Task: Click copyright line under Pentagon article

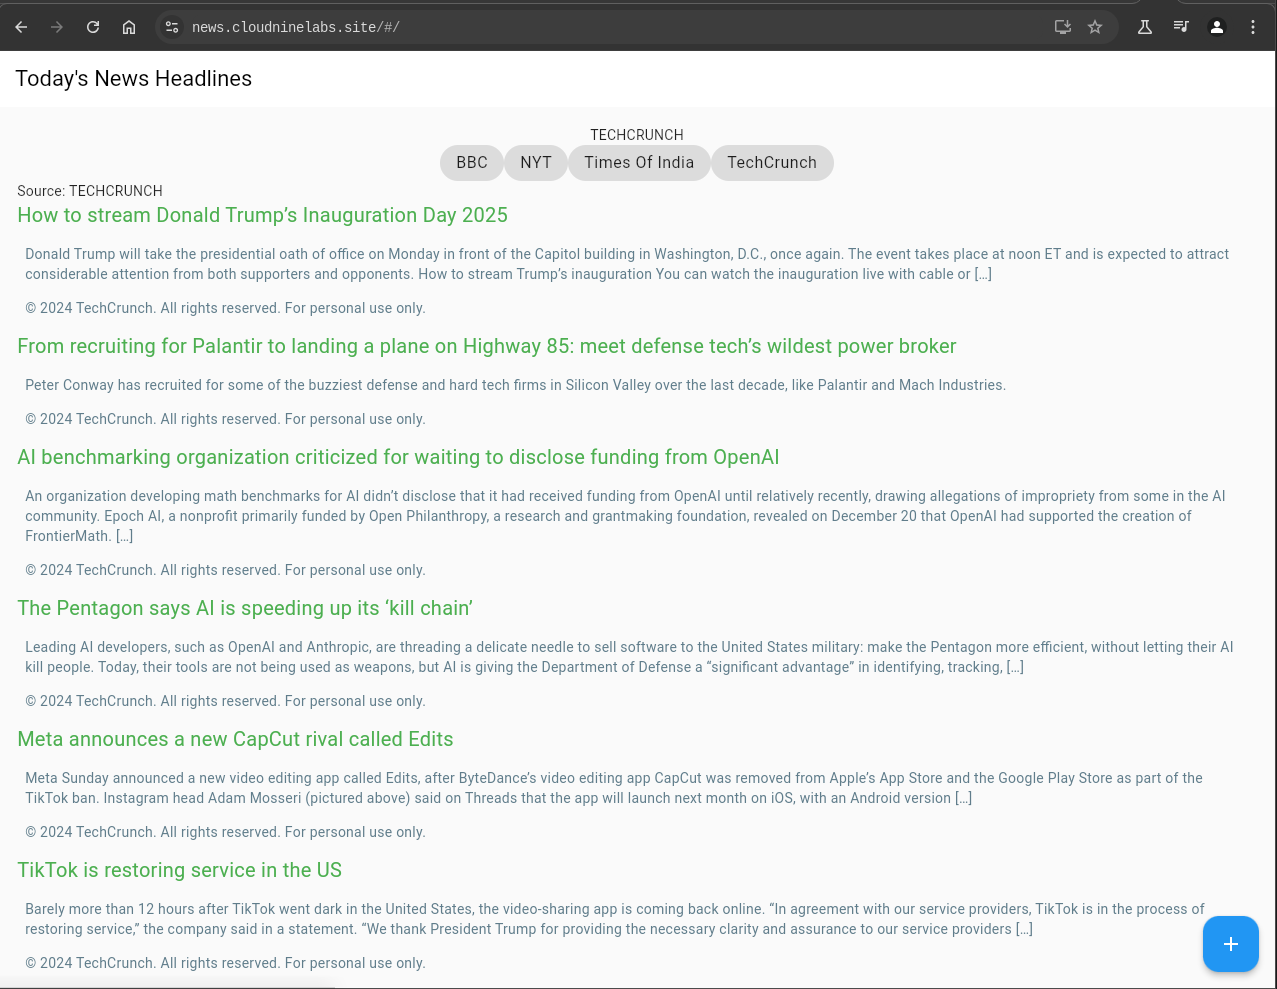Action: coord(225,701)
